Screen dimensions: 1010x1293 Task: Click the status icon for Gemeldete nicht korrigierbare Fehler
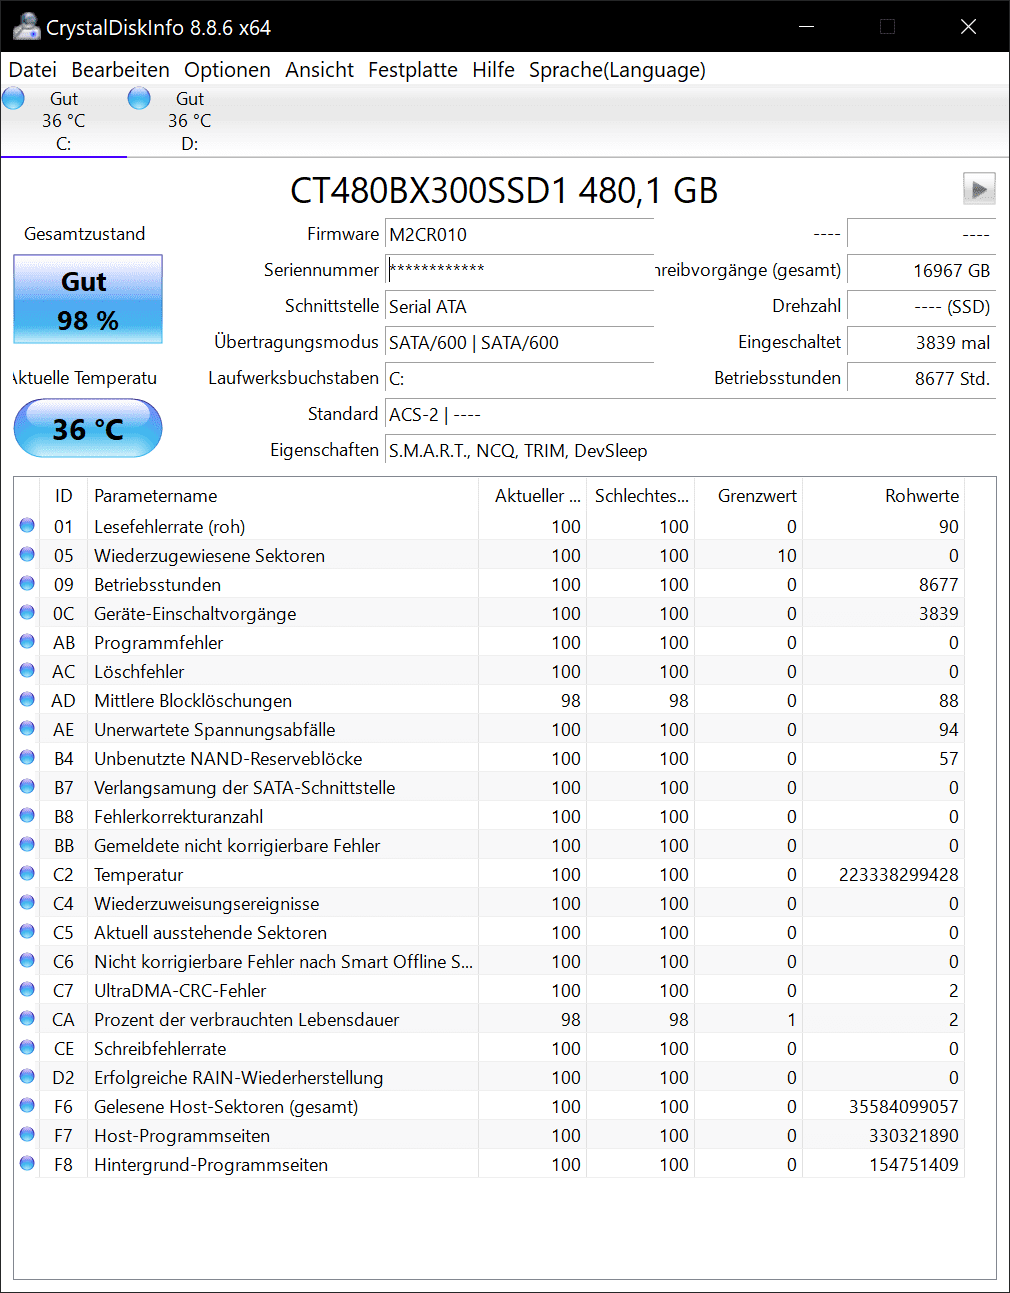tap(27, 844)
